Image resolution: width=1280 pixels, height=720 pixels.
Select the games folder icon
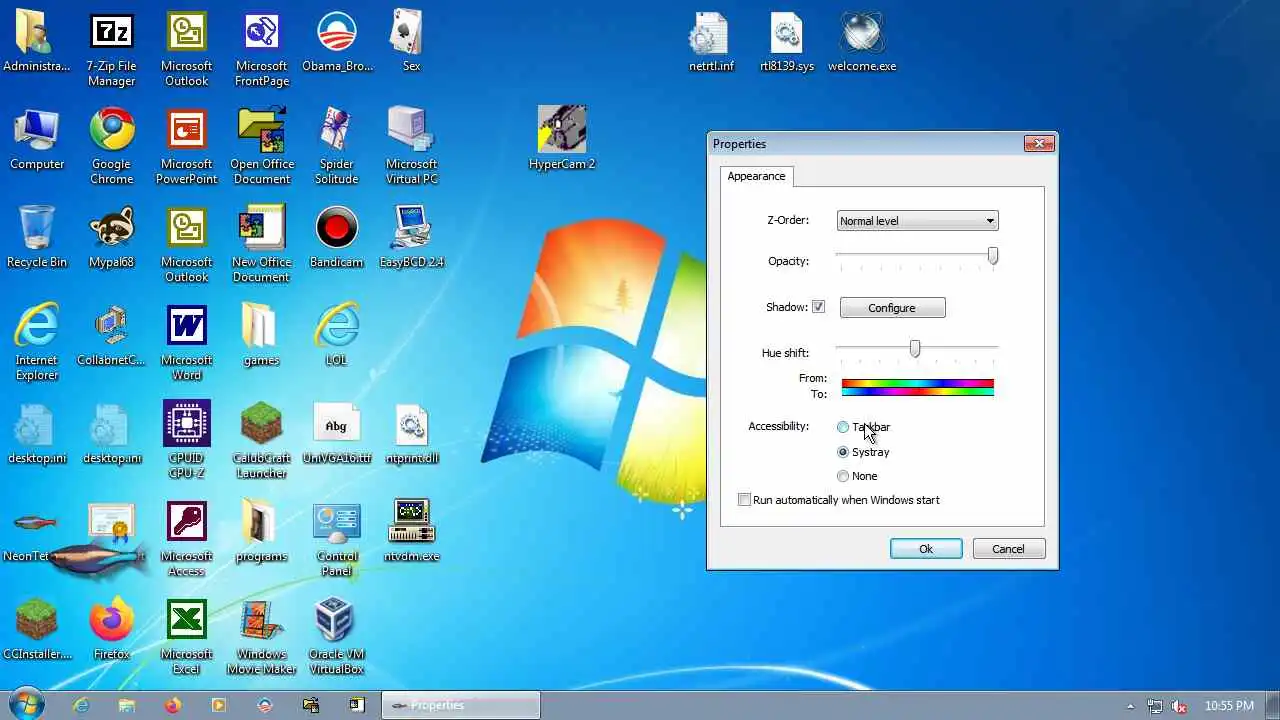pos(261,336)
